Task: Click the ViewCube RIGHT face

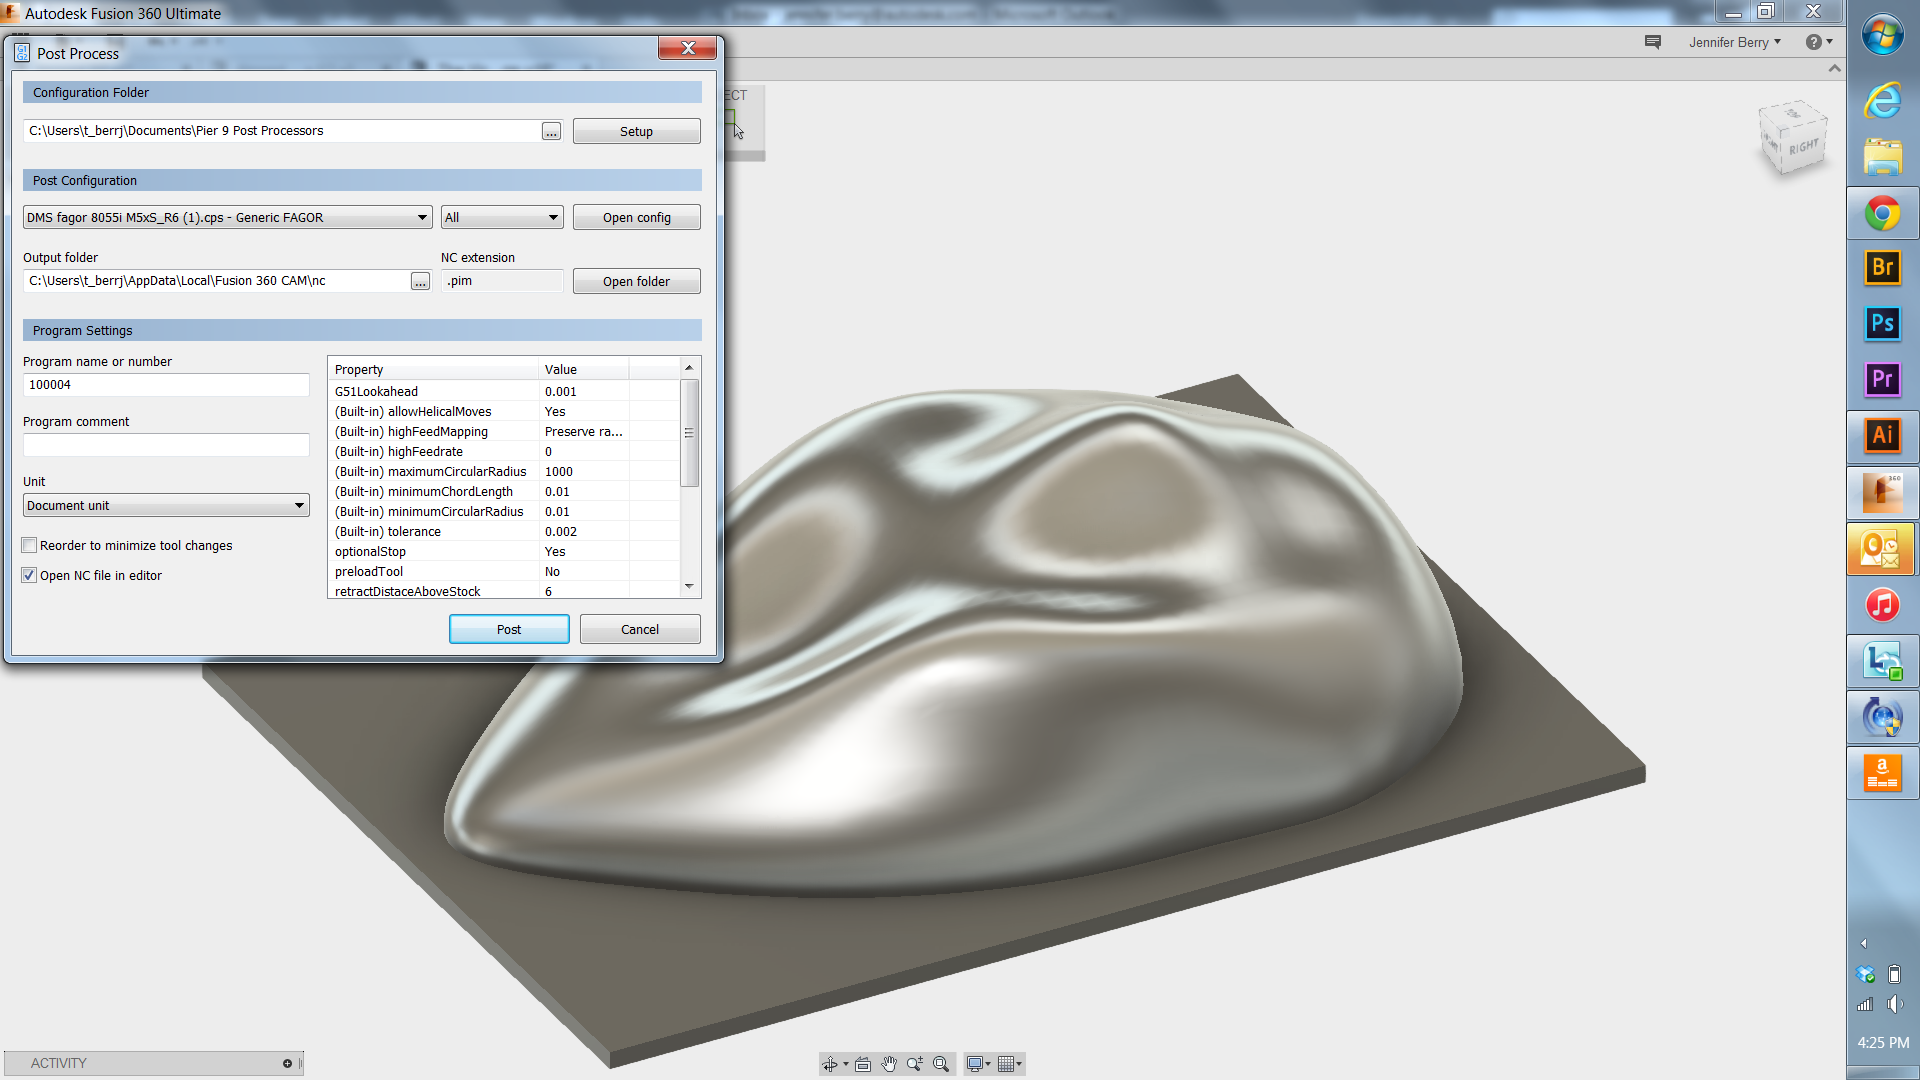Action: pyautogui.click(x=1802, y=147)
